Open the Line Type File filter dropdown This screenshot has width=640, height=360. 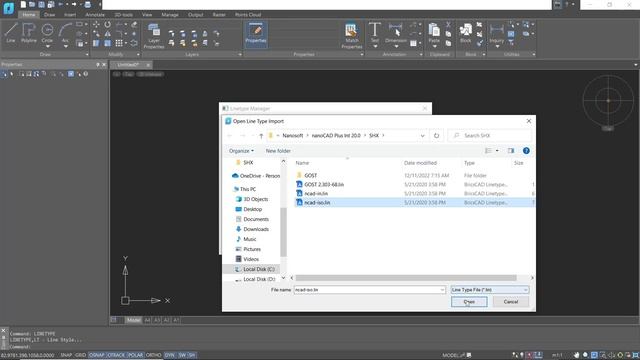point(490,290)
